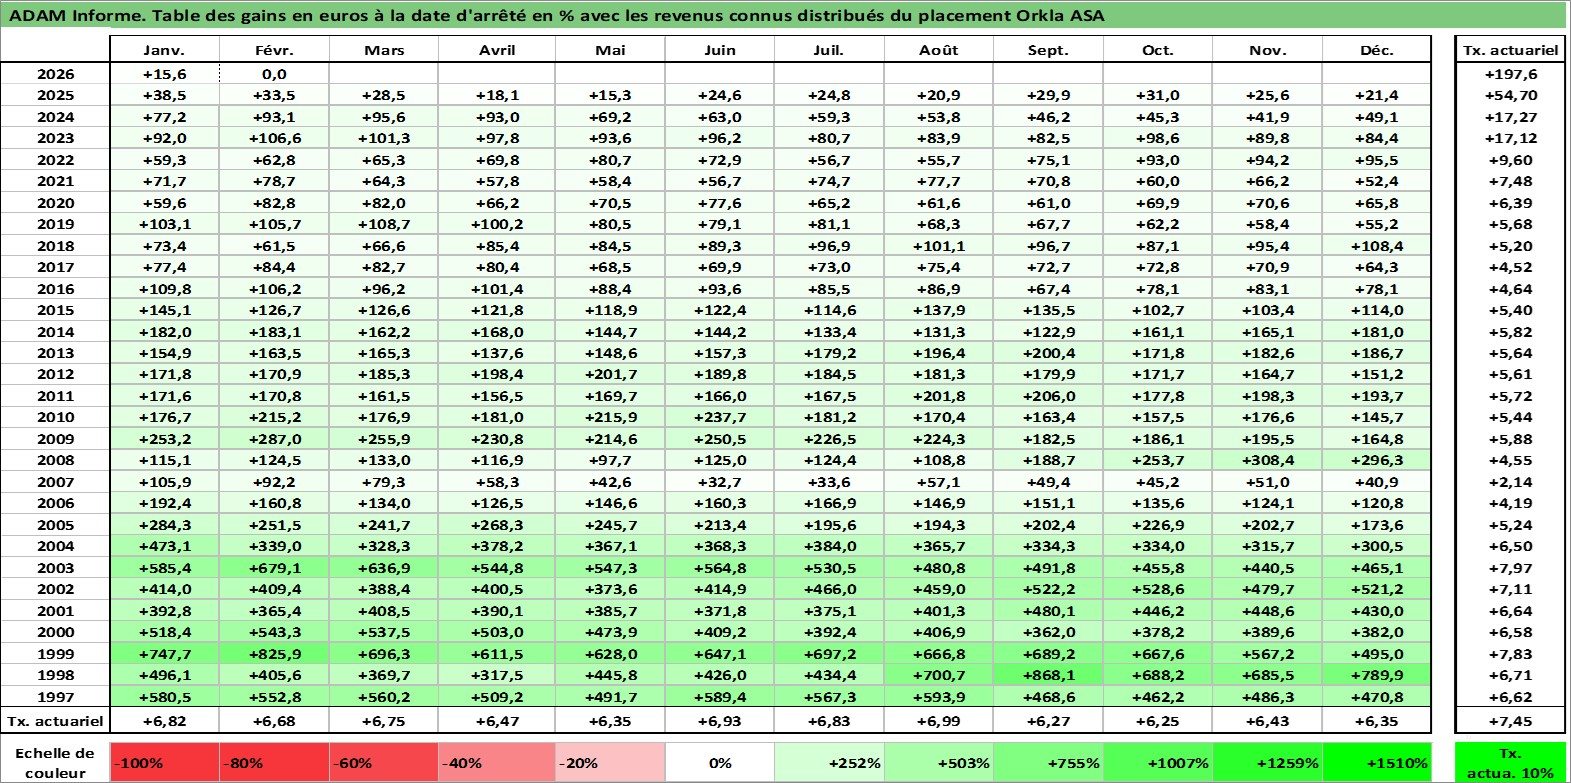This screenshot has height=783, width=1571.
Task: Select the +6,99 Août actuarial rate
Action: point(938,720)
